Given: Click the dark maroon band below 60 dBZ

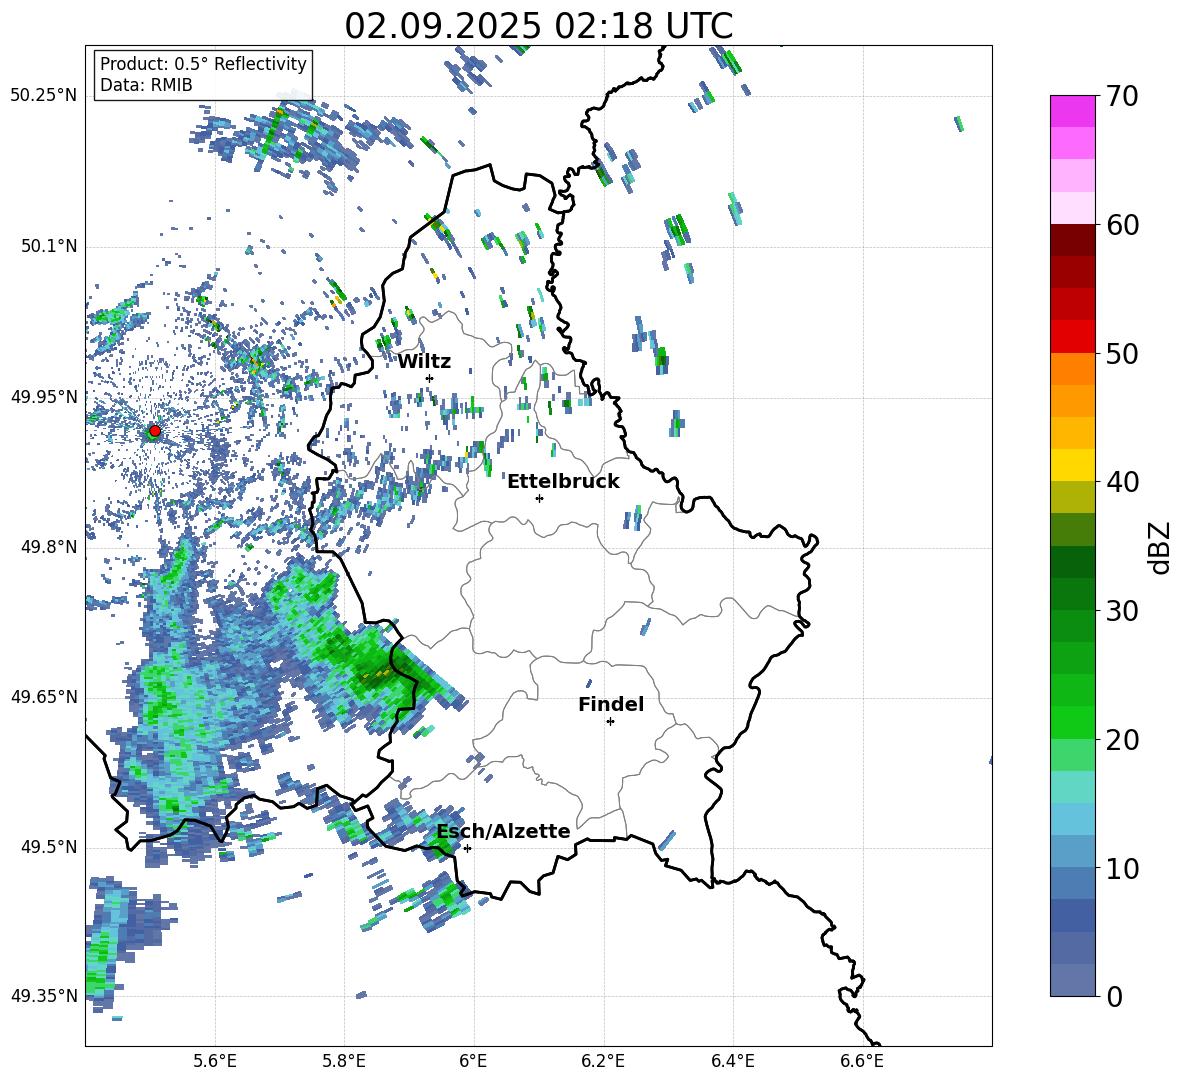Looking at the screenshot, I should (1072, 239).
